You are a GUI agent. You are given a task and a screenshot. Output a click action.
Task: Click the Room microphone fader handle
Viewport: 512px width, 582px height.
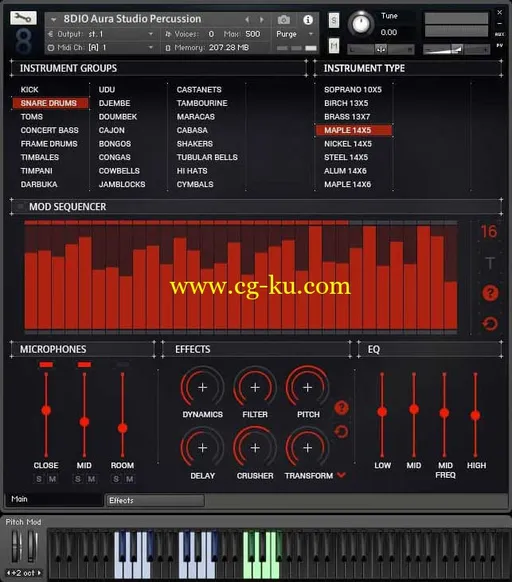123,428
